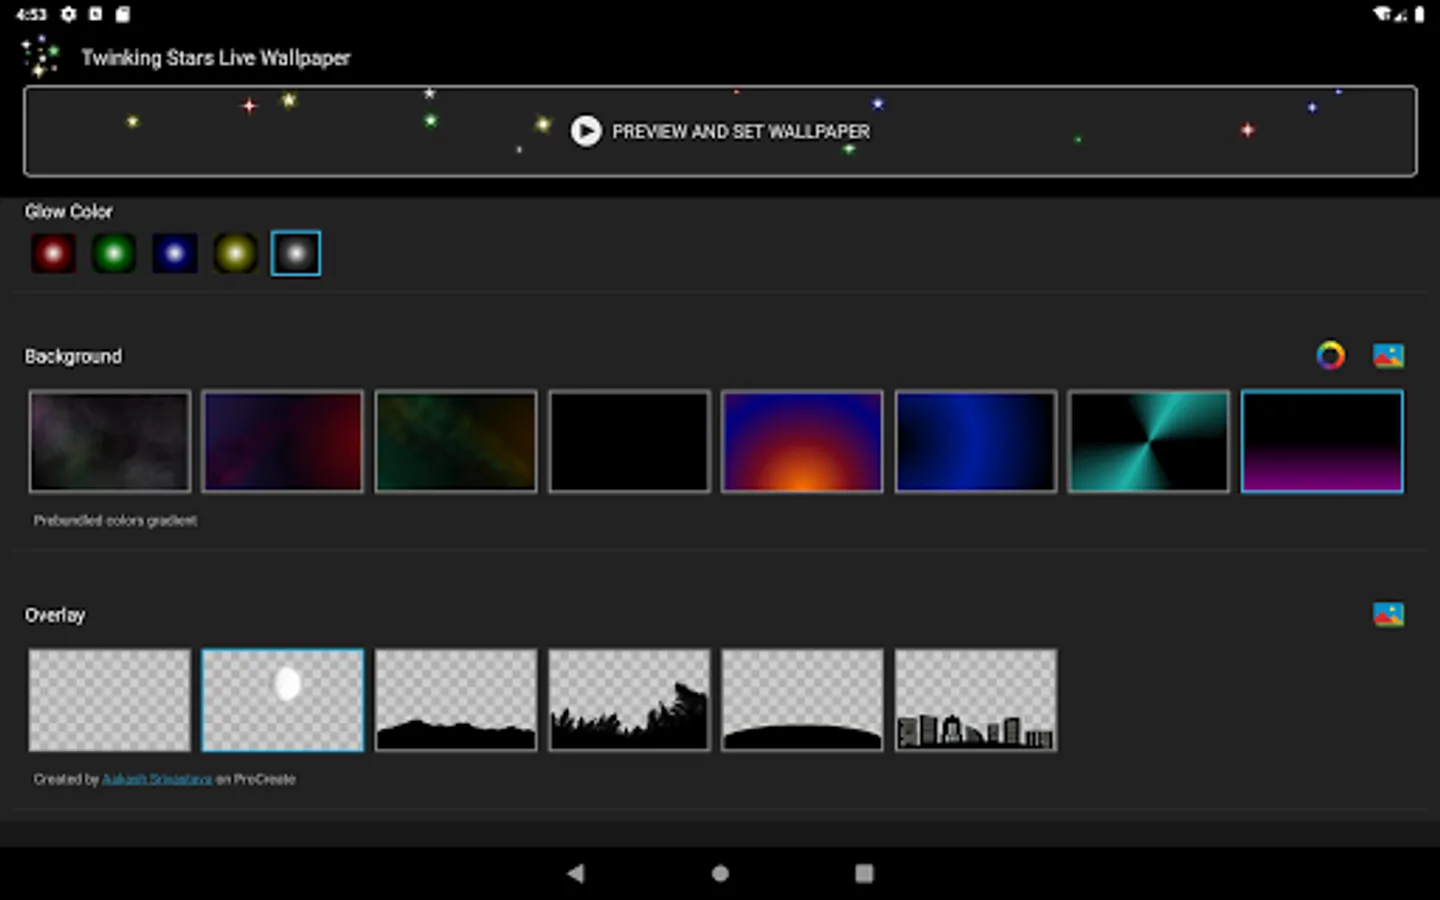Select the orange sunset gradient background
Viewport: 1440px width, 900px height.
[x=802, y=441]
